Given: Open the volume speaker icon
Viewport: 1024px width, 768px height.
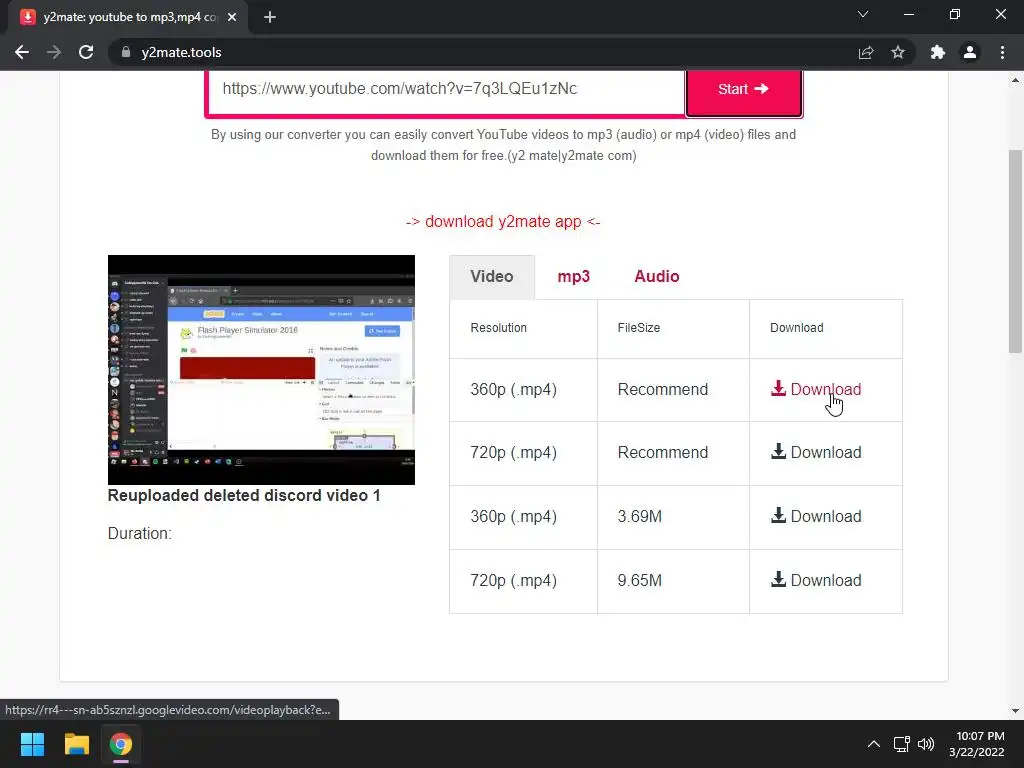Looking at the screenshot, I should tap(926, 744).
